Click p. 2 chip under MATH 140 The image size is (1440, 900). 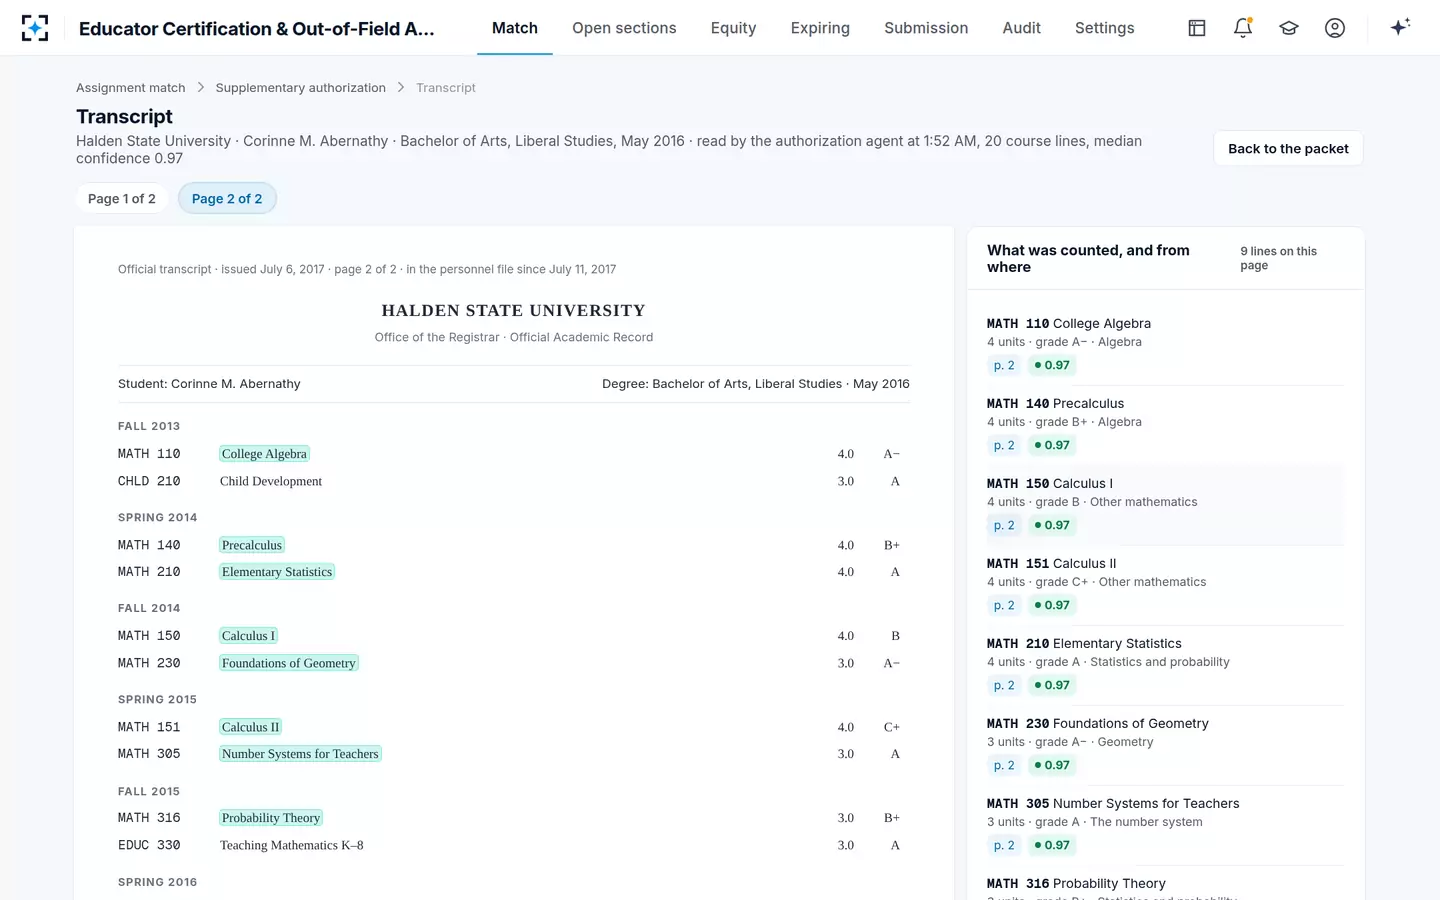point(1004,446)
